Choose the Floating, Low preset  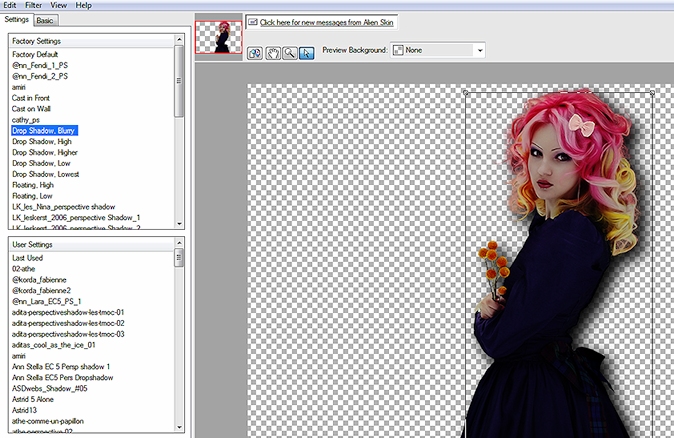click(x=32, y=196)
